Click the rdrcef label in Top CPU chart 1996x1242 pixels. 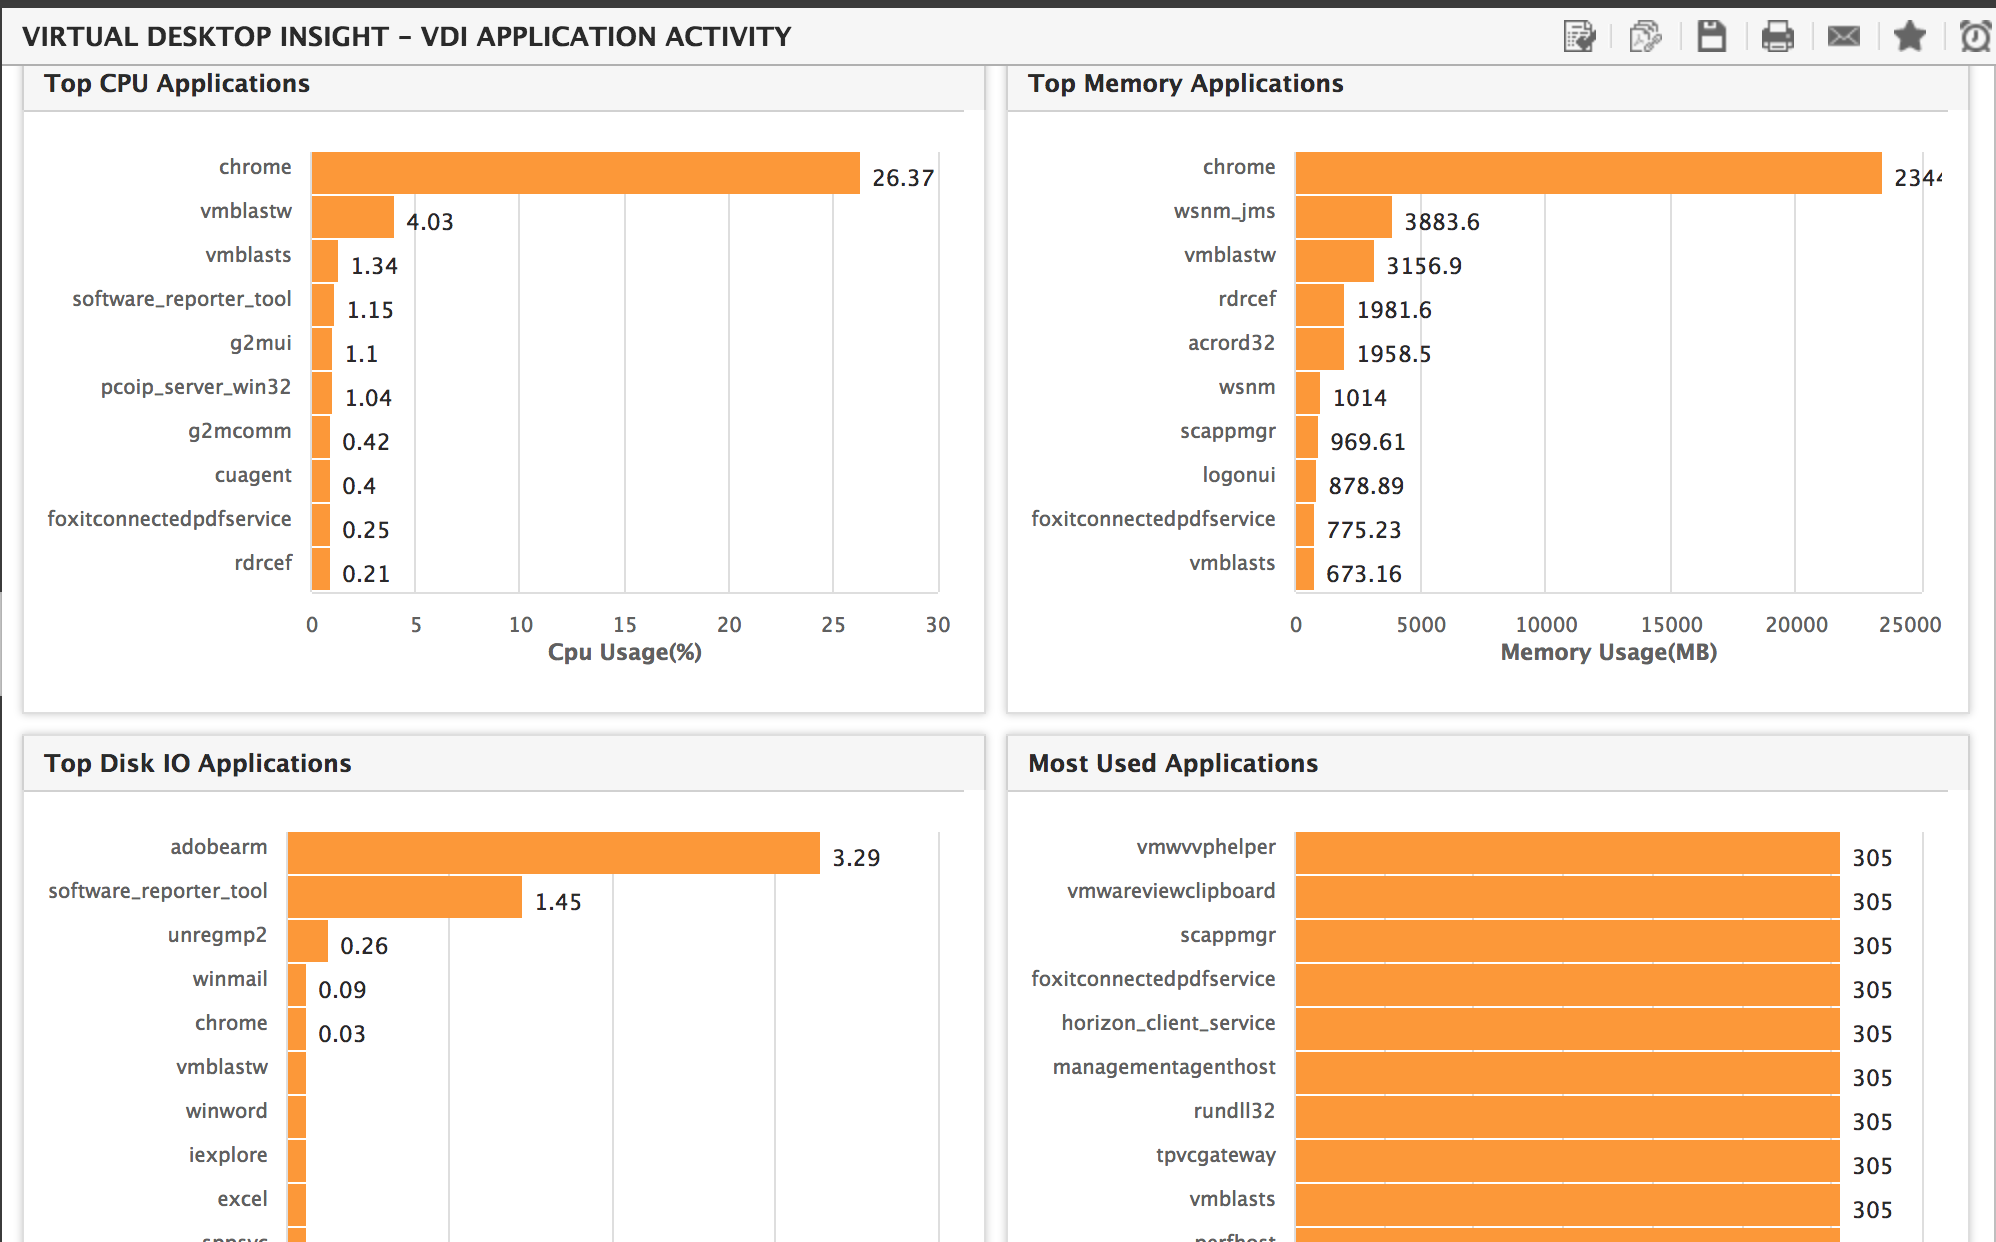pos(263,563)
